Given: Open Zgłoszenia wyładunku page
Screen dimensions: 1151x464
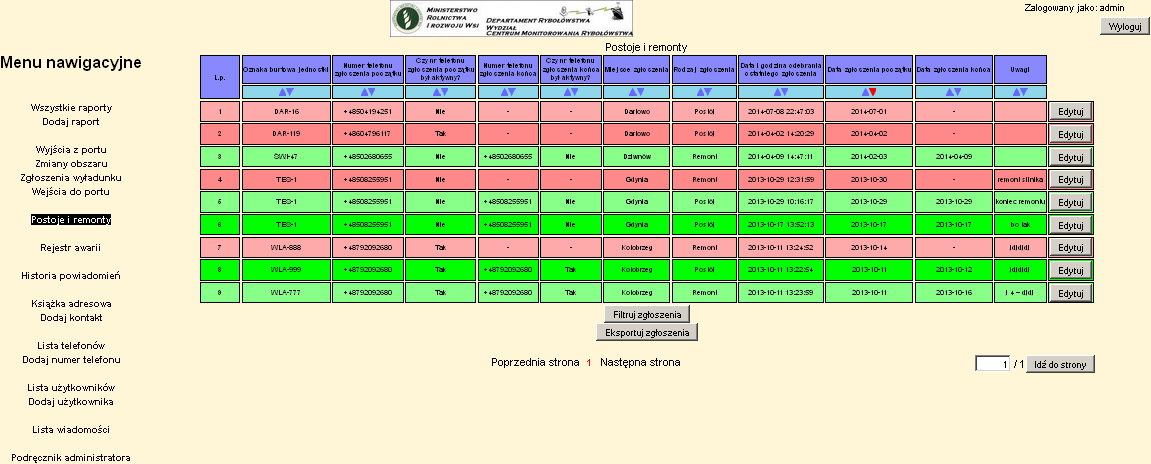Looking at the screenshot, I should point(71,178).
